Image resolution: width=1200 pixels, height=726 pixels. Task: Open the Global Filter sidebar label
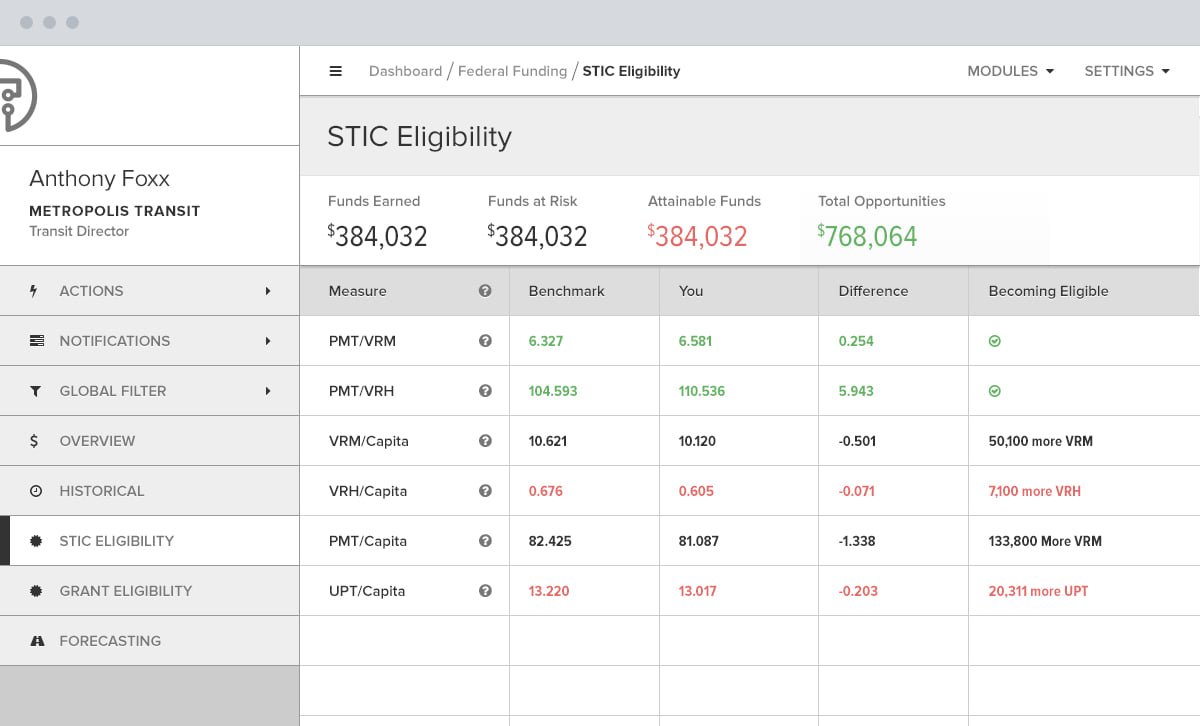pos(113,391)
